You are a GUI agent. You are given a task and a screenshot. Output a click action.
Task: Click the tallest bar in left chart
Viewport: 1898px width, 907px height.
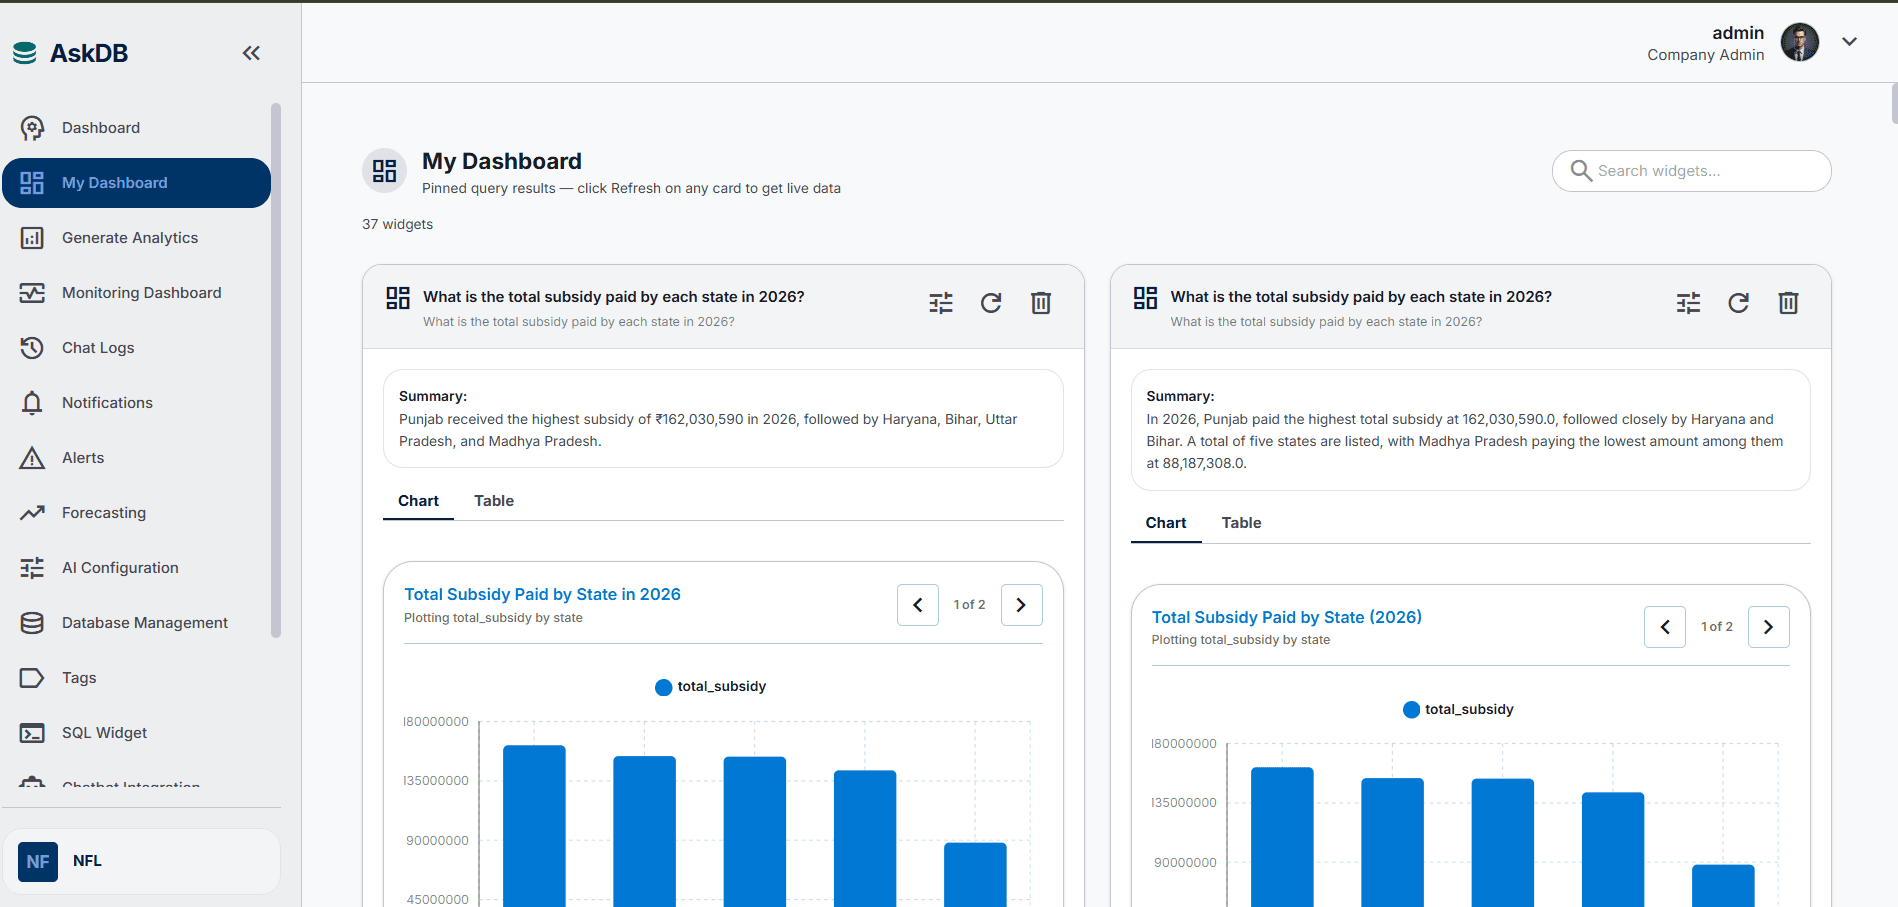(534, 826)
